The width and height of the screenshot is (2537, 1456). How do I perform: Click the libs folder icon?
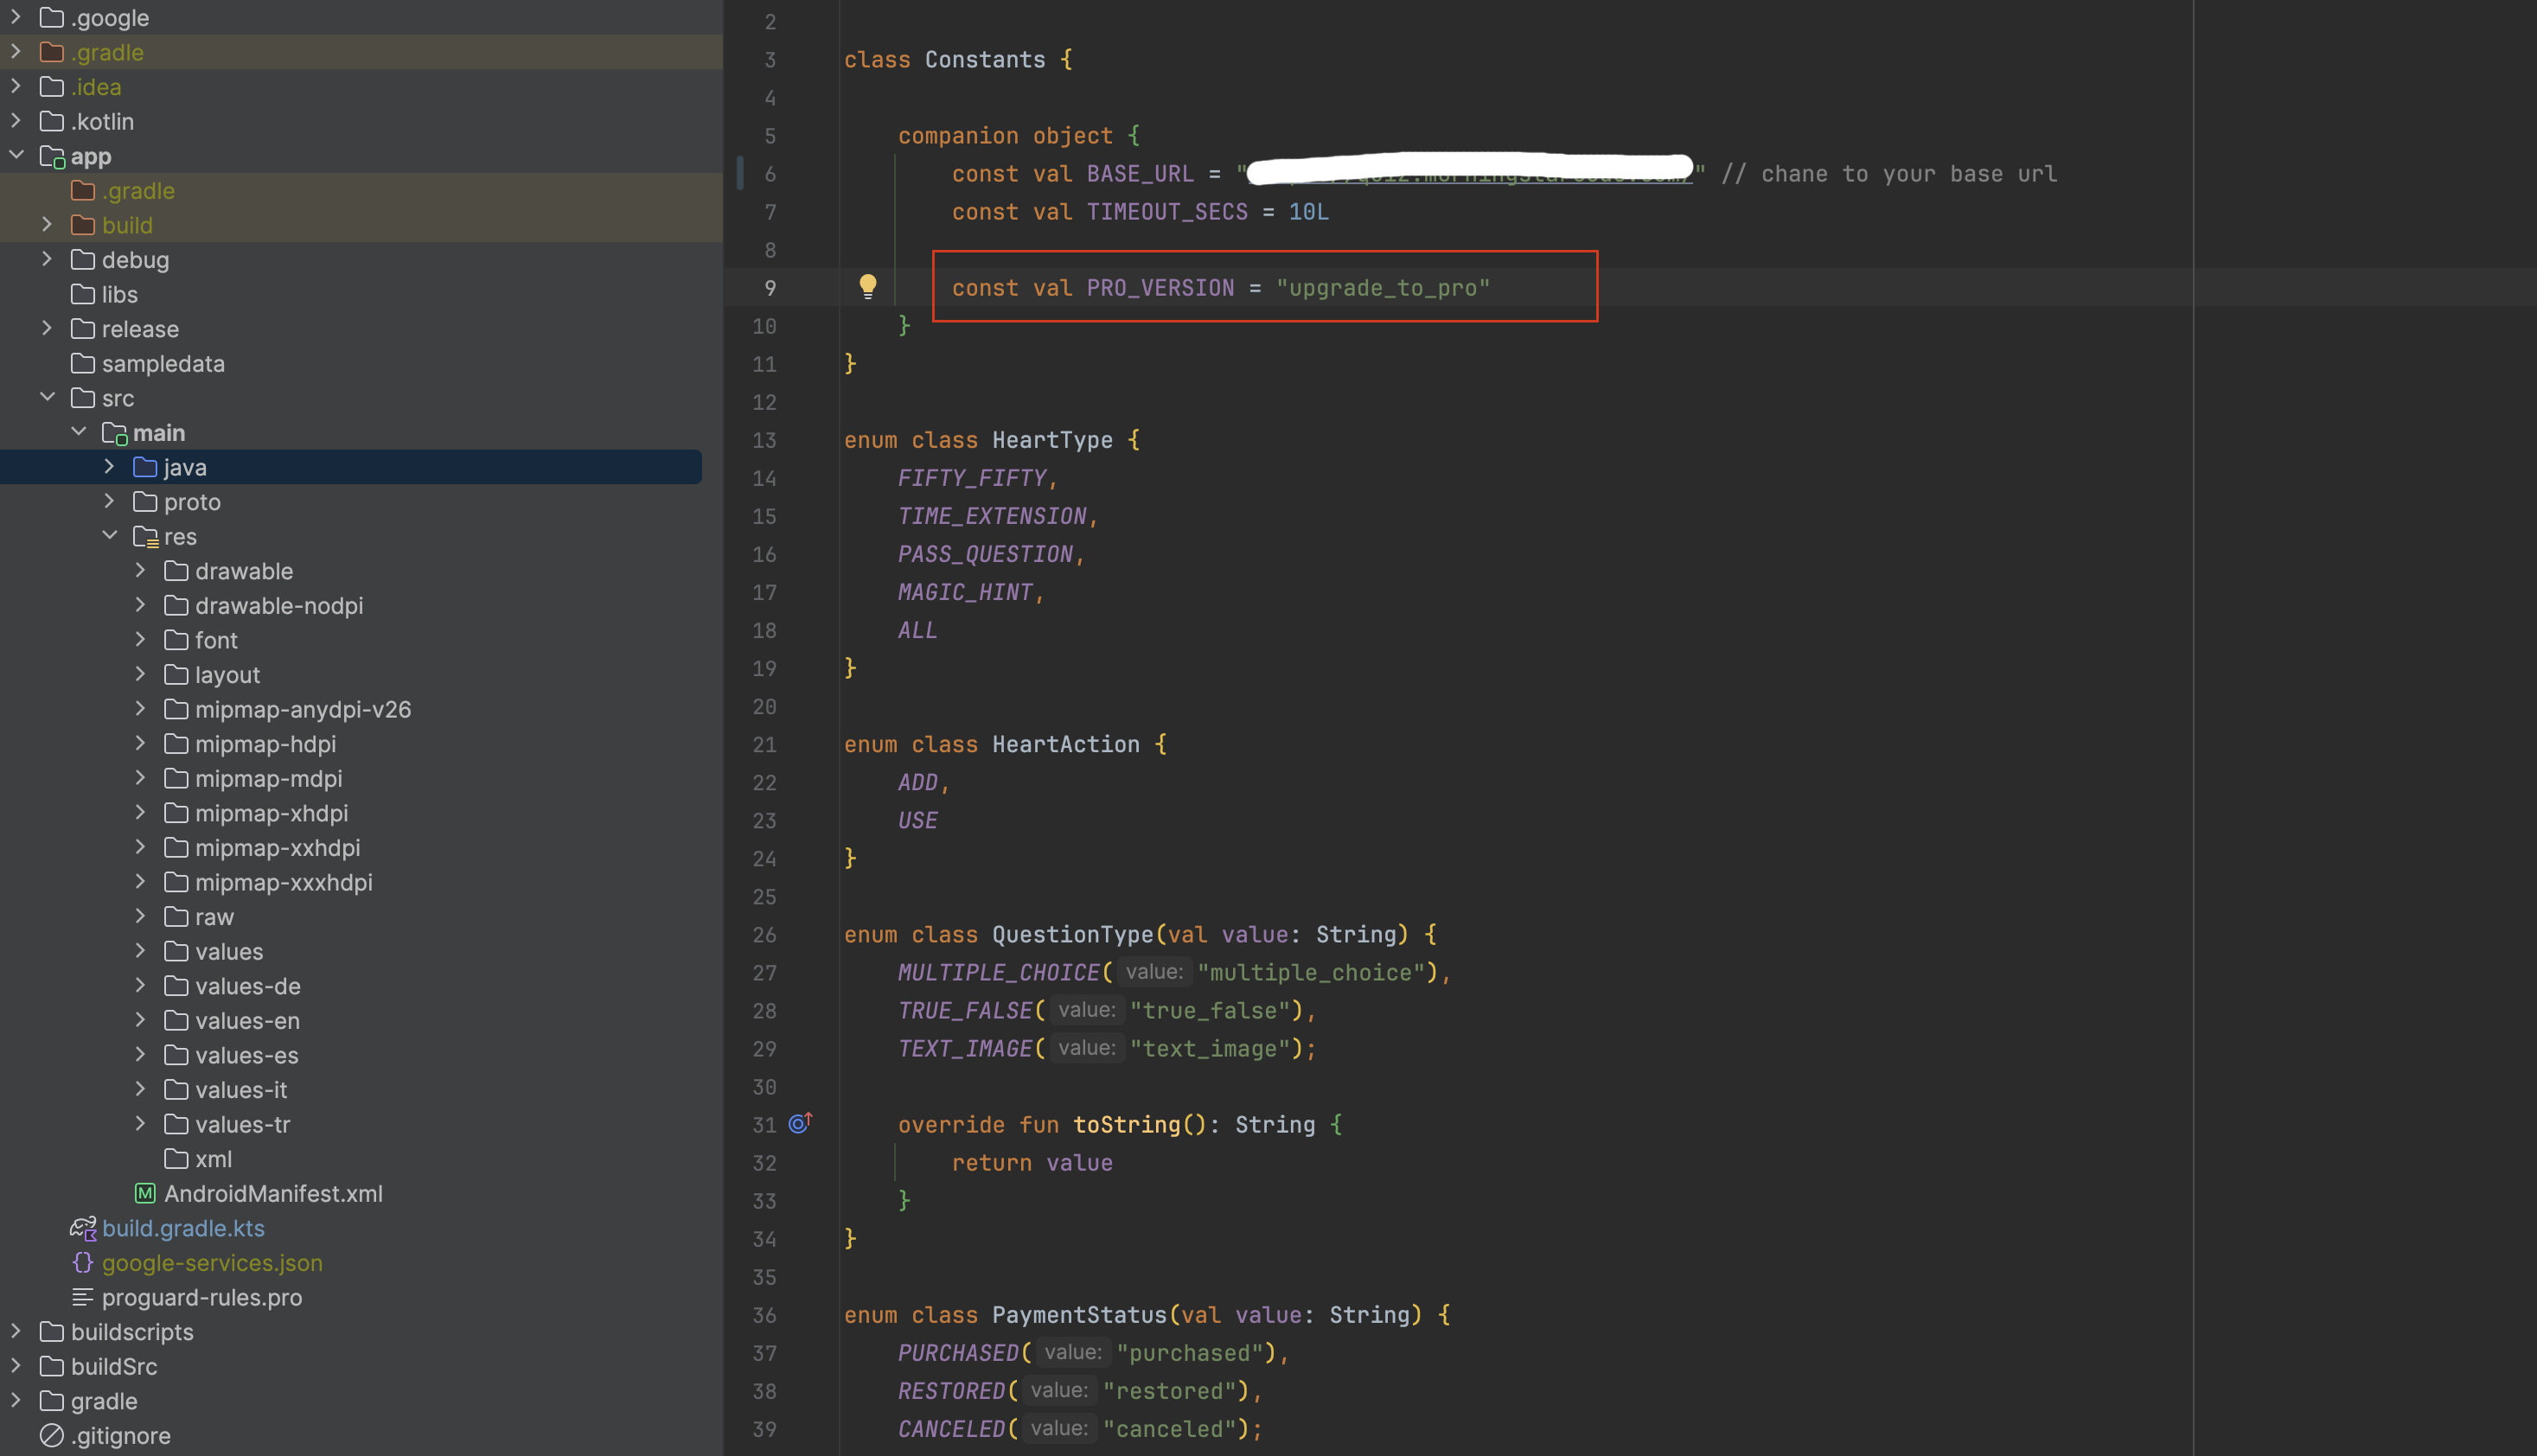(x=83, y=294)
